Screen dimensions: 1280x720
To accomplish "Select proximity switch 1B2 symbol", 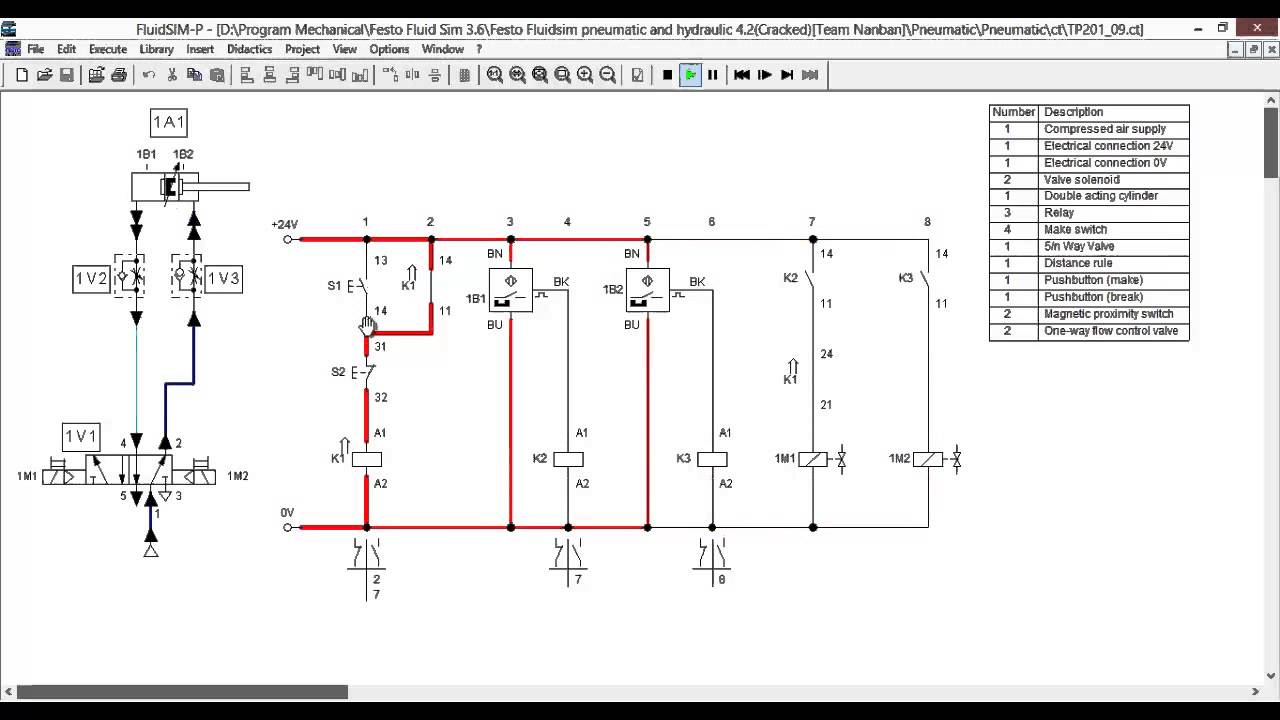I will coord(648,290).
